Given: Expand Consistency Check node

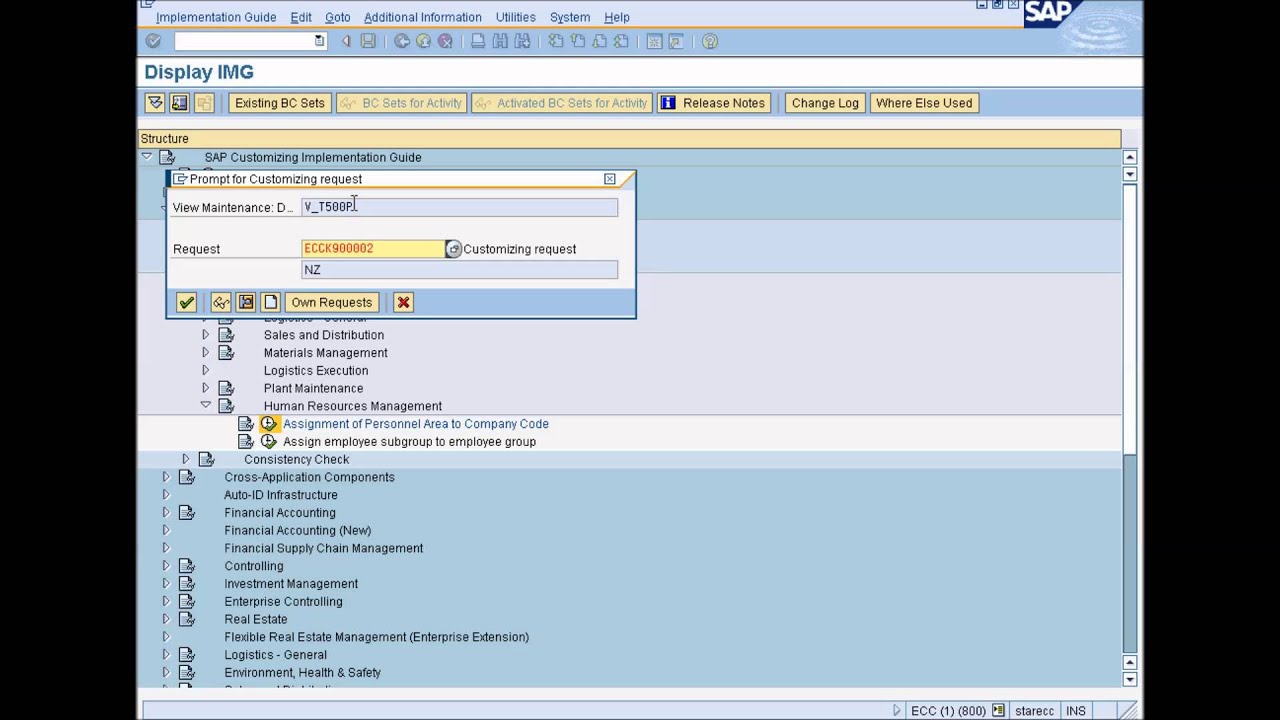Looking at the screenshot, I should 186,459.
